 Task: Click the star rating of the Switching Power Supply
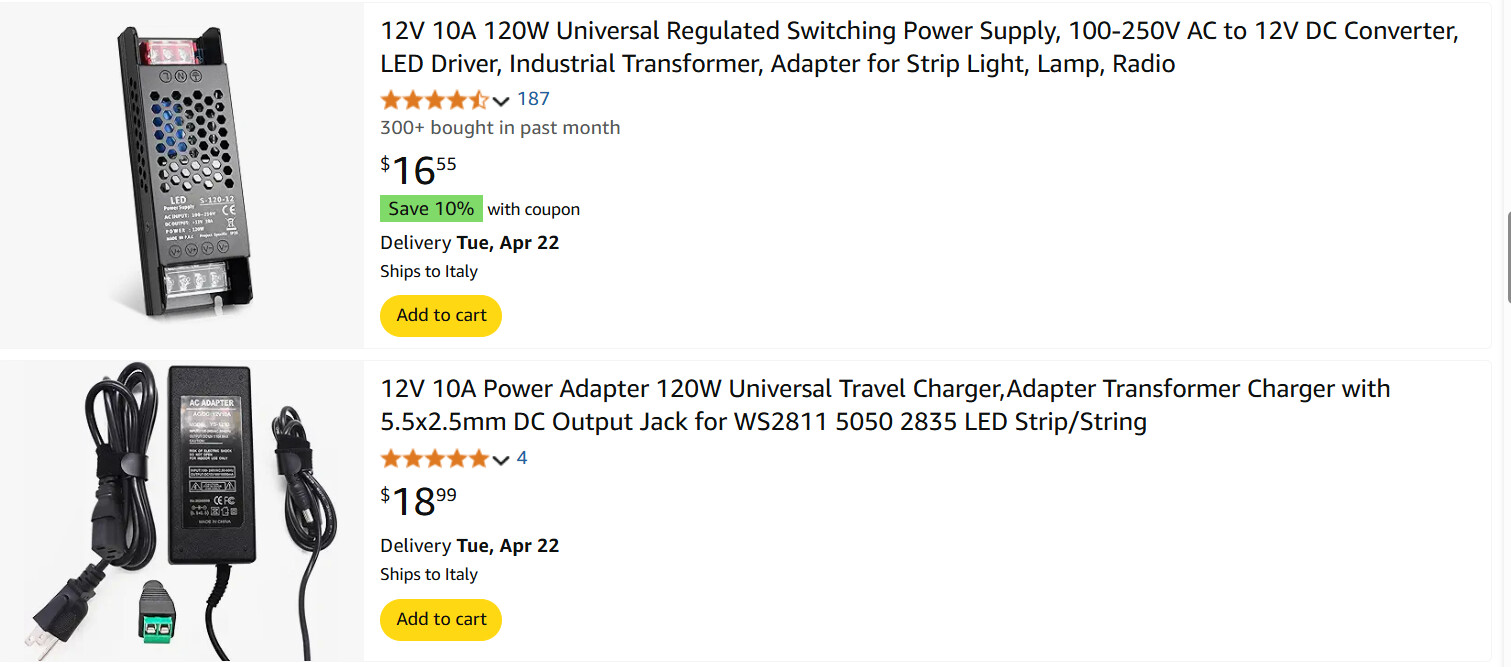click(434, 99)
